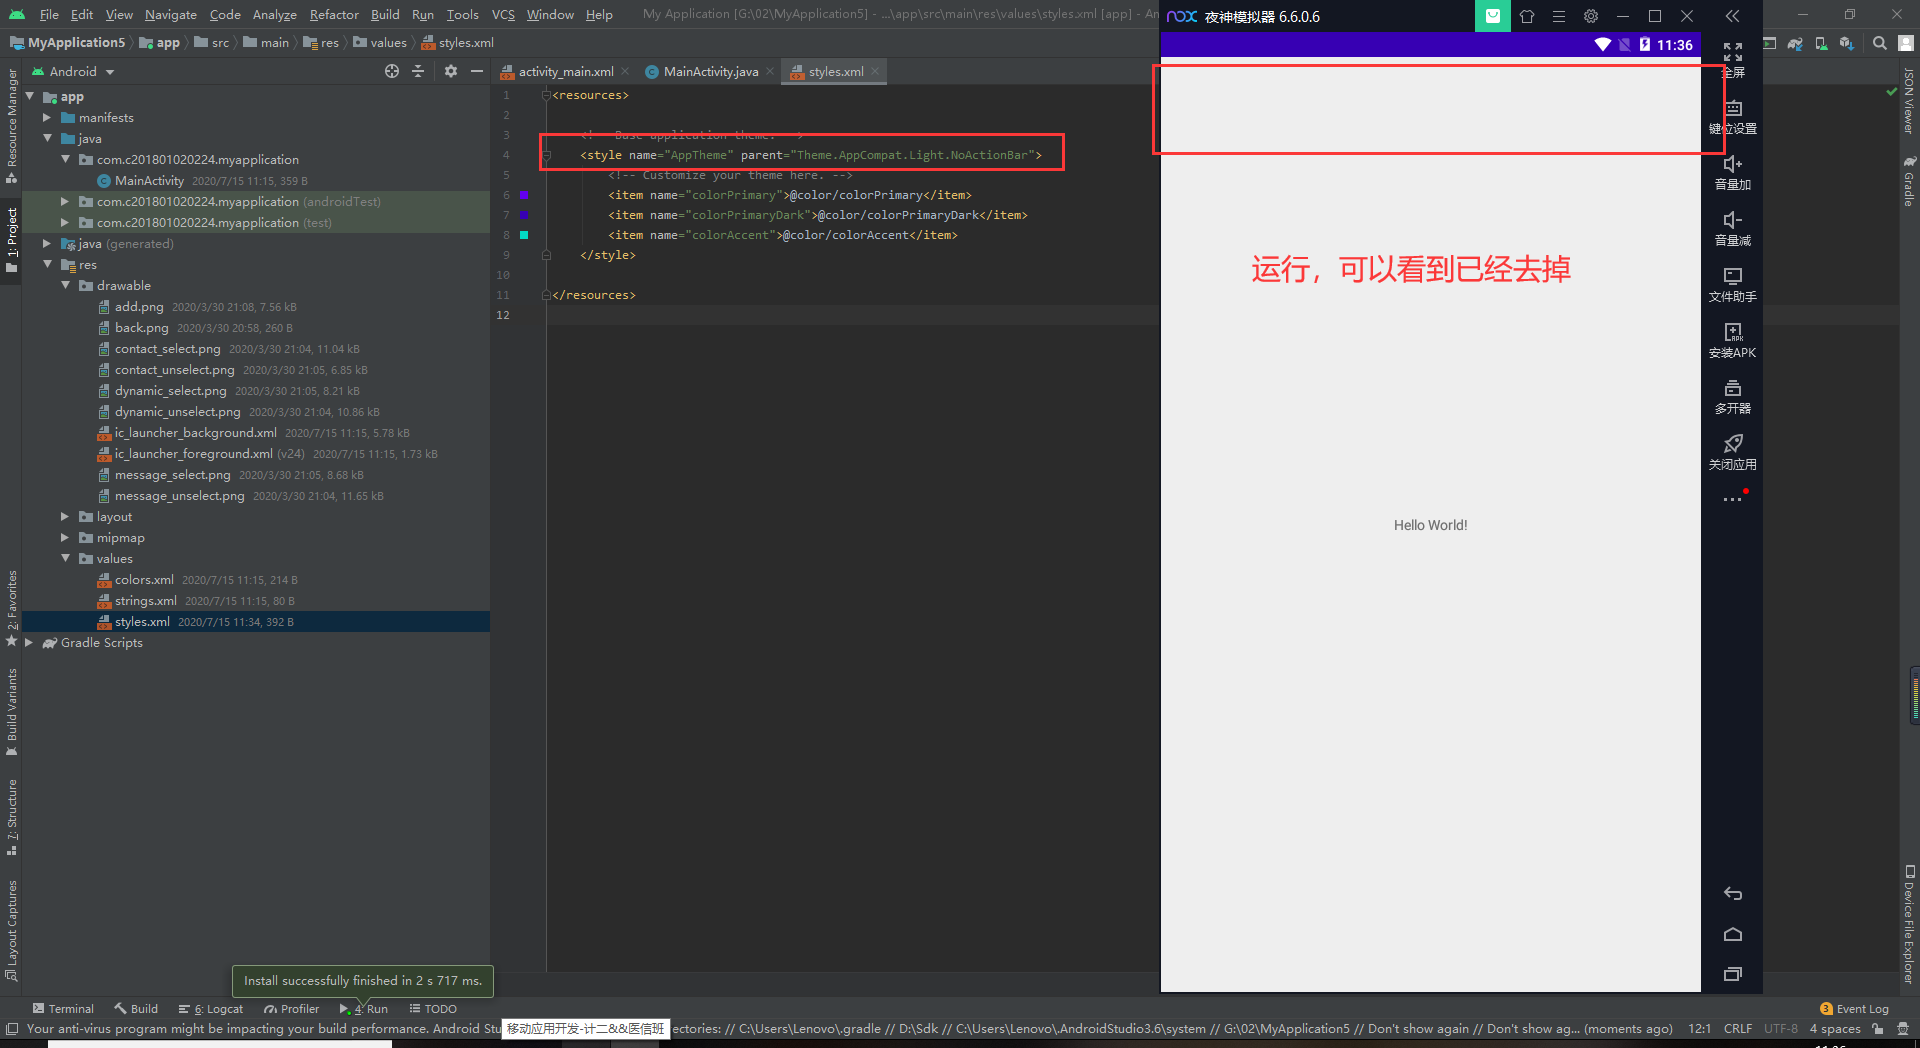Select MainActivity in project tree
Image resolution: width=1920 pixels, height=1048 pixels.
coord(149,180)
